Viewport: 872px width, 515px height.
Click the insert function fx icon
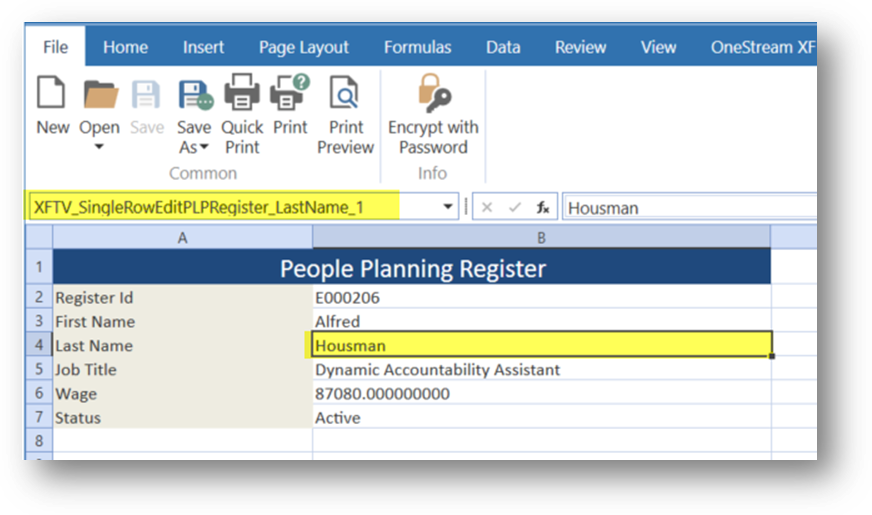[542, 207]
